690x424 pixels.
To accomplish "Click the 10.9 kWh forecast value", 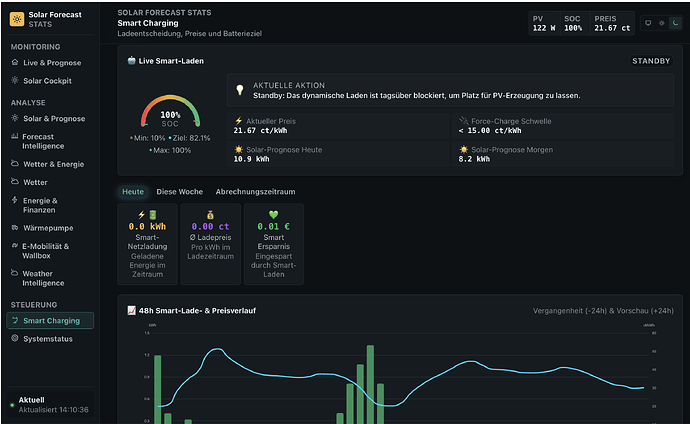I will 251,159.
